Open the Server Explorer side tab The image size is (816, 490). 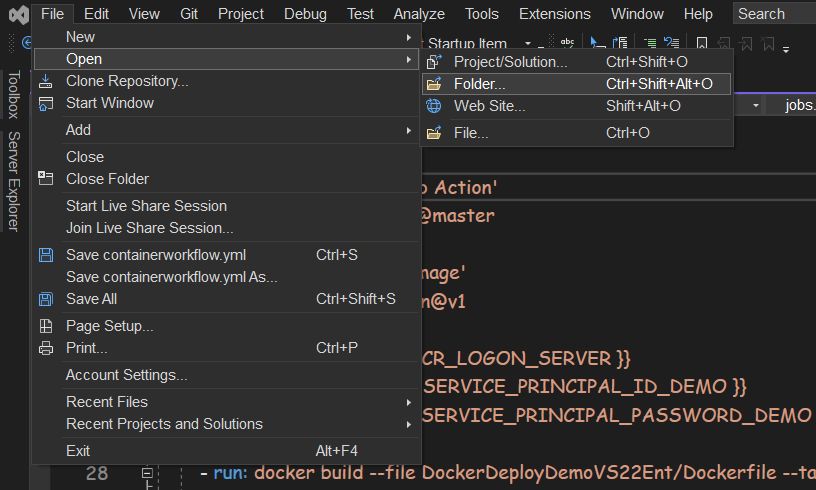[x=13, y=180]
